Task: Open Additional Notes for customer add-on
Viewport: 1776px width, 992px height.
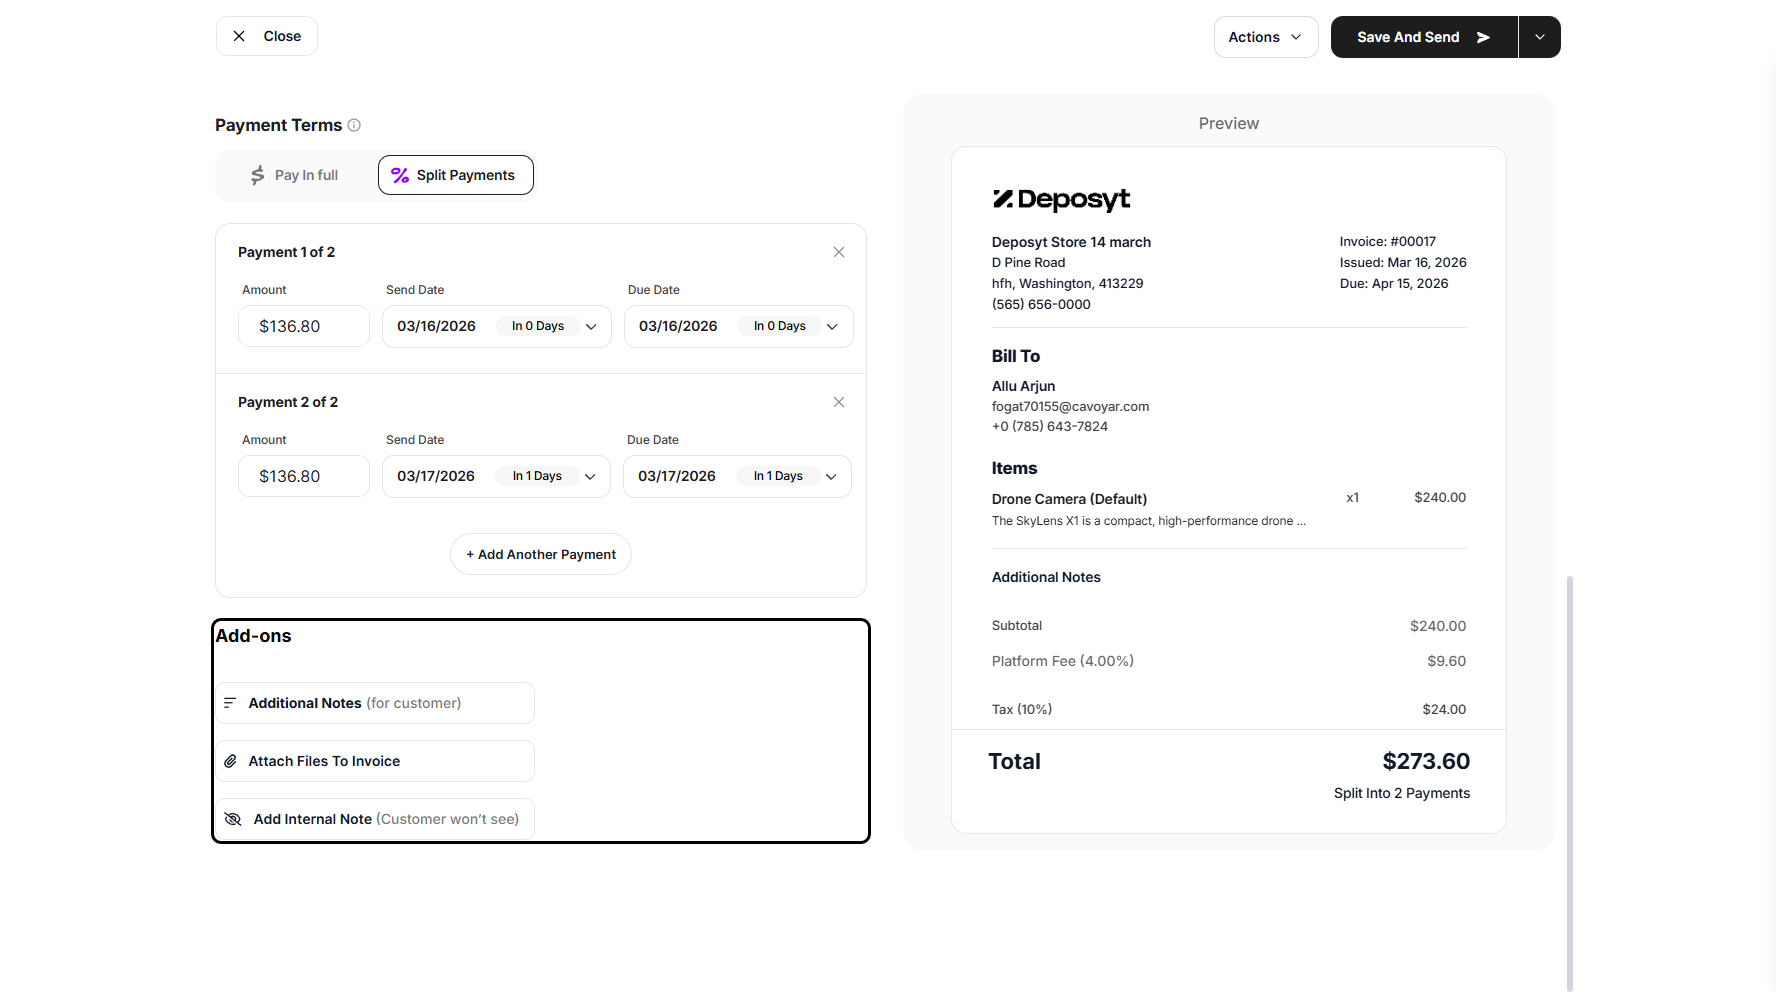Action: (x=375, y=703)
